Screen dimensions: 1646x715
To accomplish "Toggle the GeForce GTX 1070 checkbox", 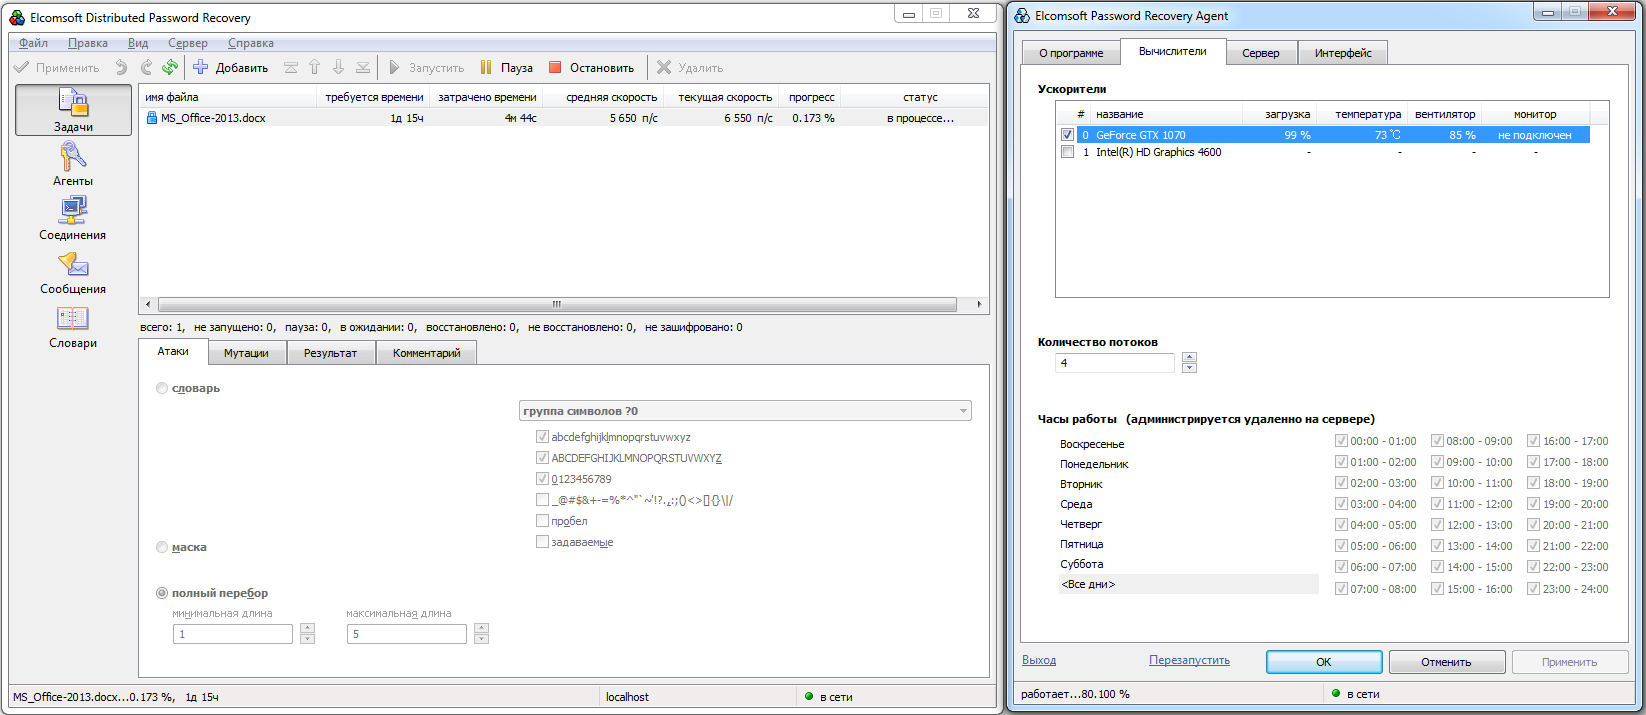I will (x=1067, y=135).
